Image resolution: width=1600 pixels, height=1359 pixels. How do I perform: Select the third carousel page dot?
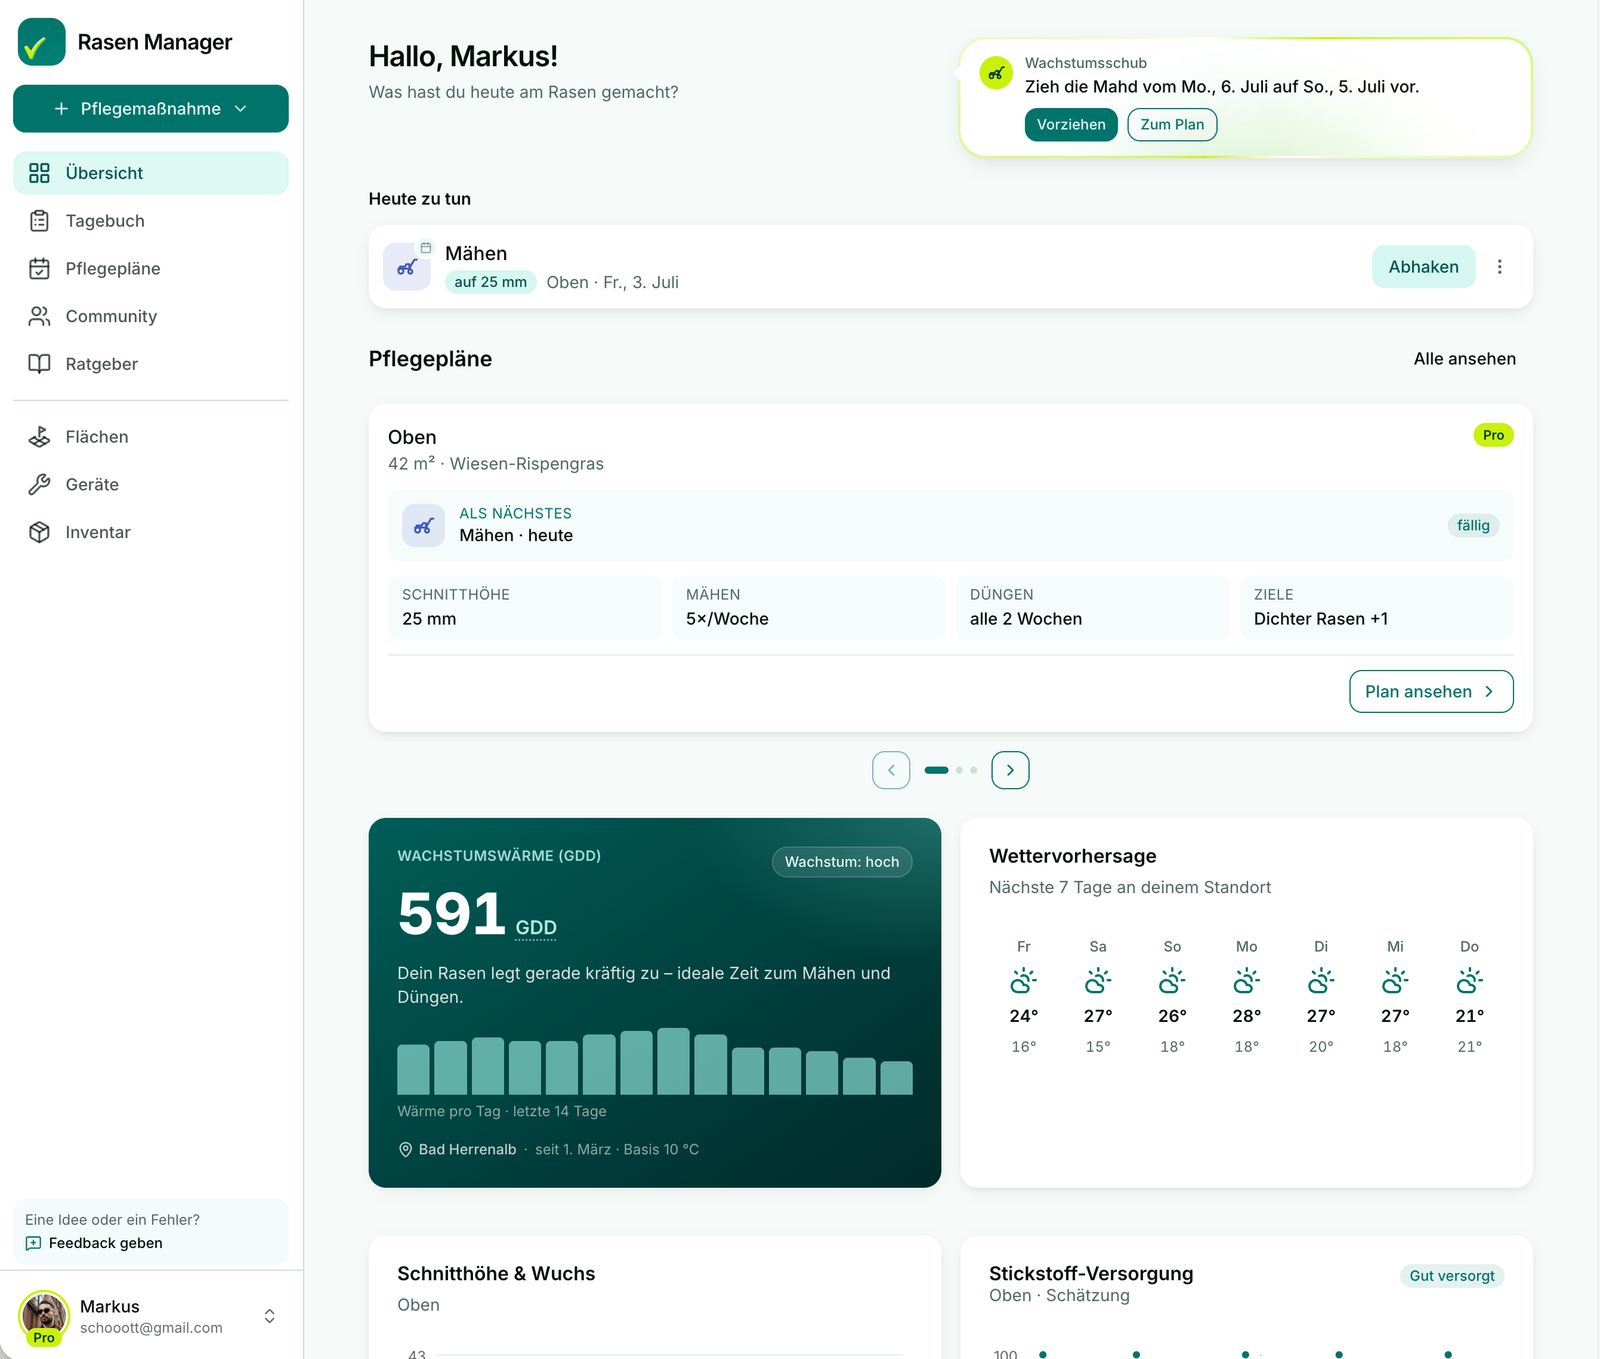click(x=973, y=770)
